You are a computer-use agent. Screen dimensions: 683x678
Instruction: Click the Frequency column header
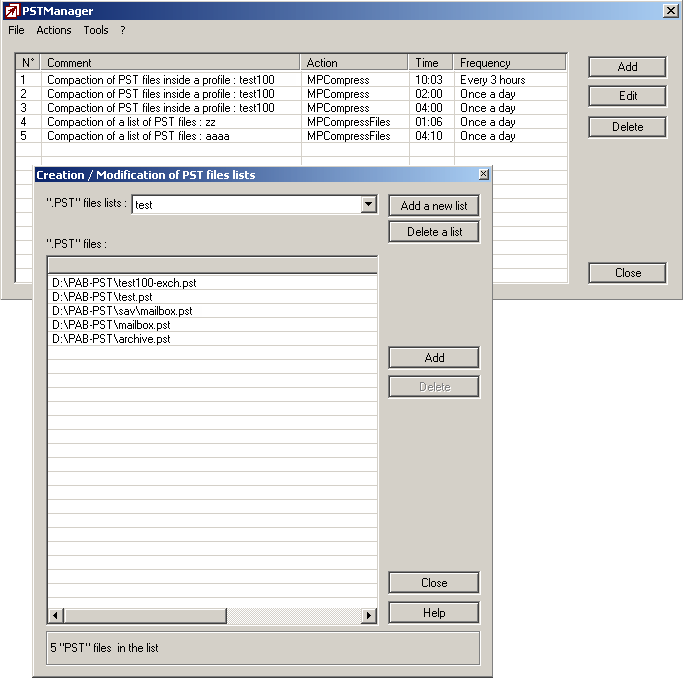(510, 63)
